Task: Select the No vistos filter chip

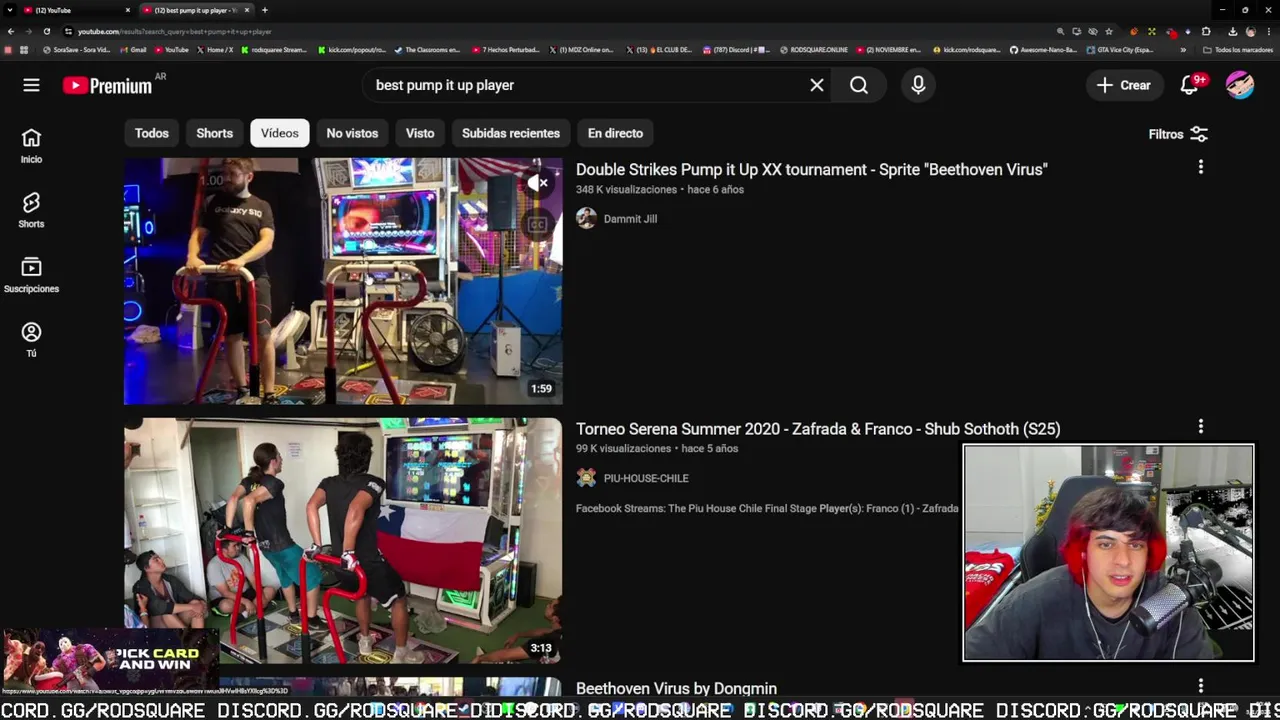Action: (352, 133)
